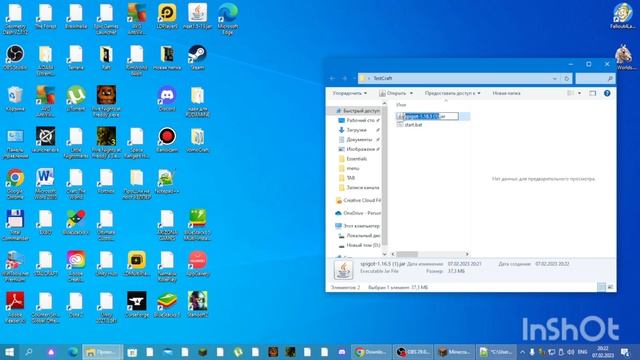Open Рабочий стол in the navigation pane

click(x=359, y=120)
